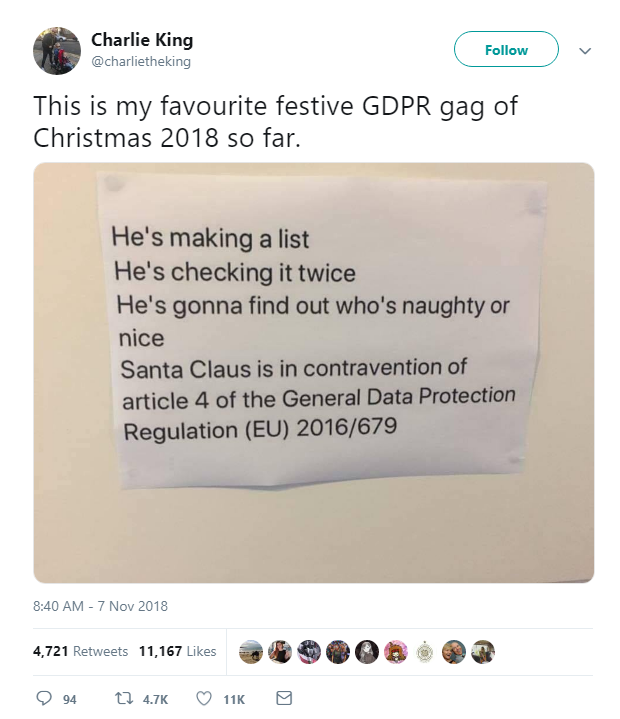Screen dimensions: 620x719
Task: Click the tweet text about festive GDPR gag
Action: (x=276, y=120)
